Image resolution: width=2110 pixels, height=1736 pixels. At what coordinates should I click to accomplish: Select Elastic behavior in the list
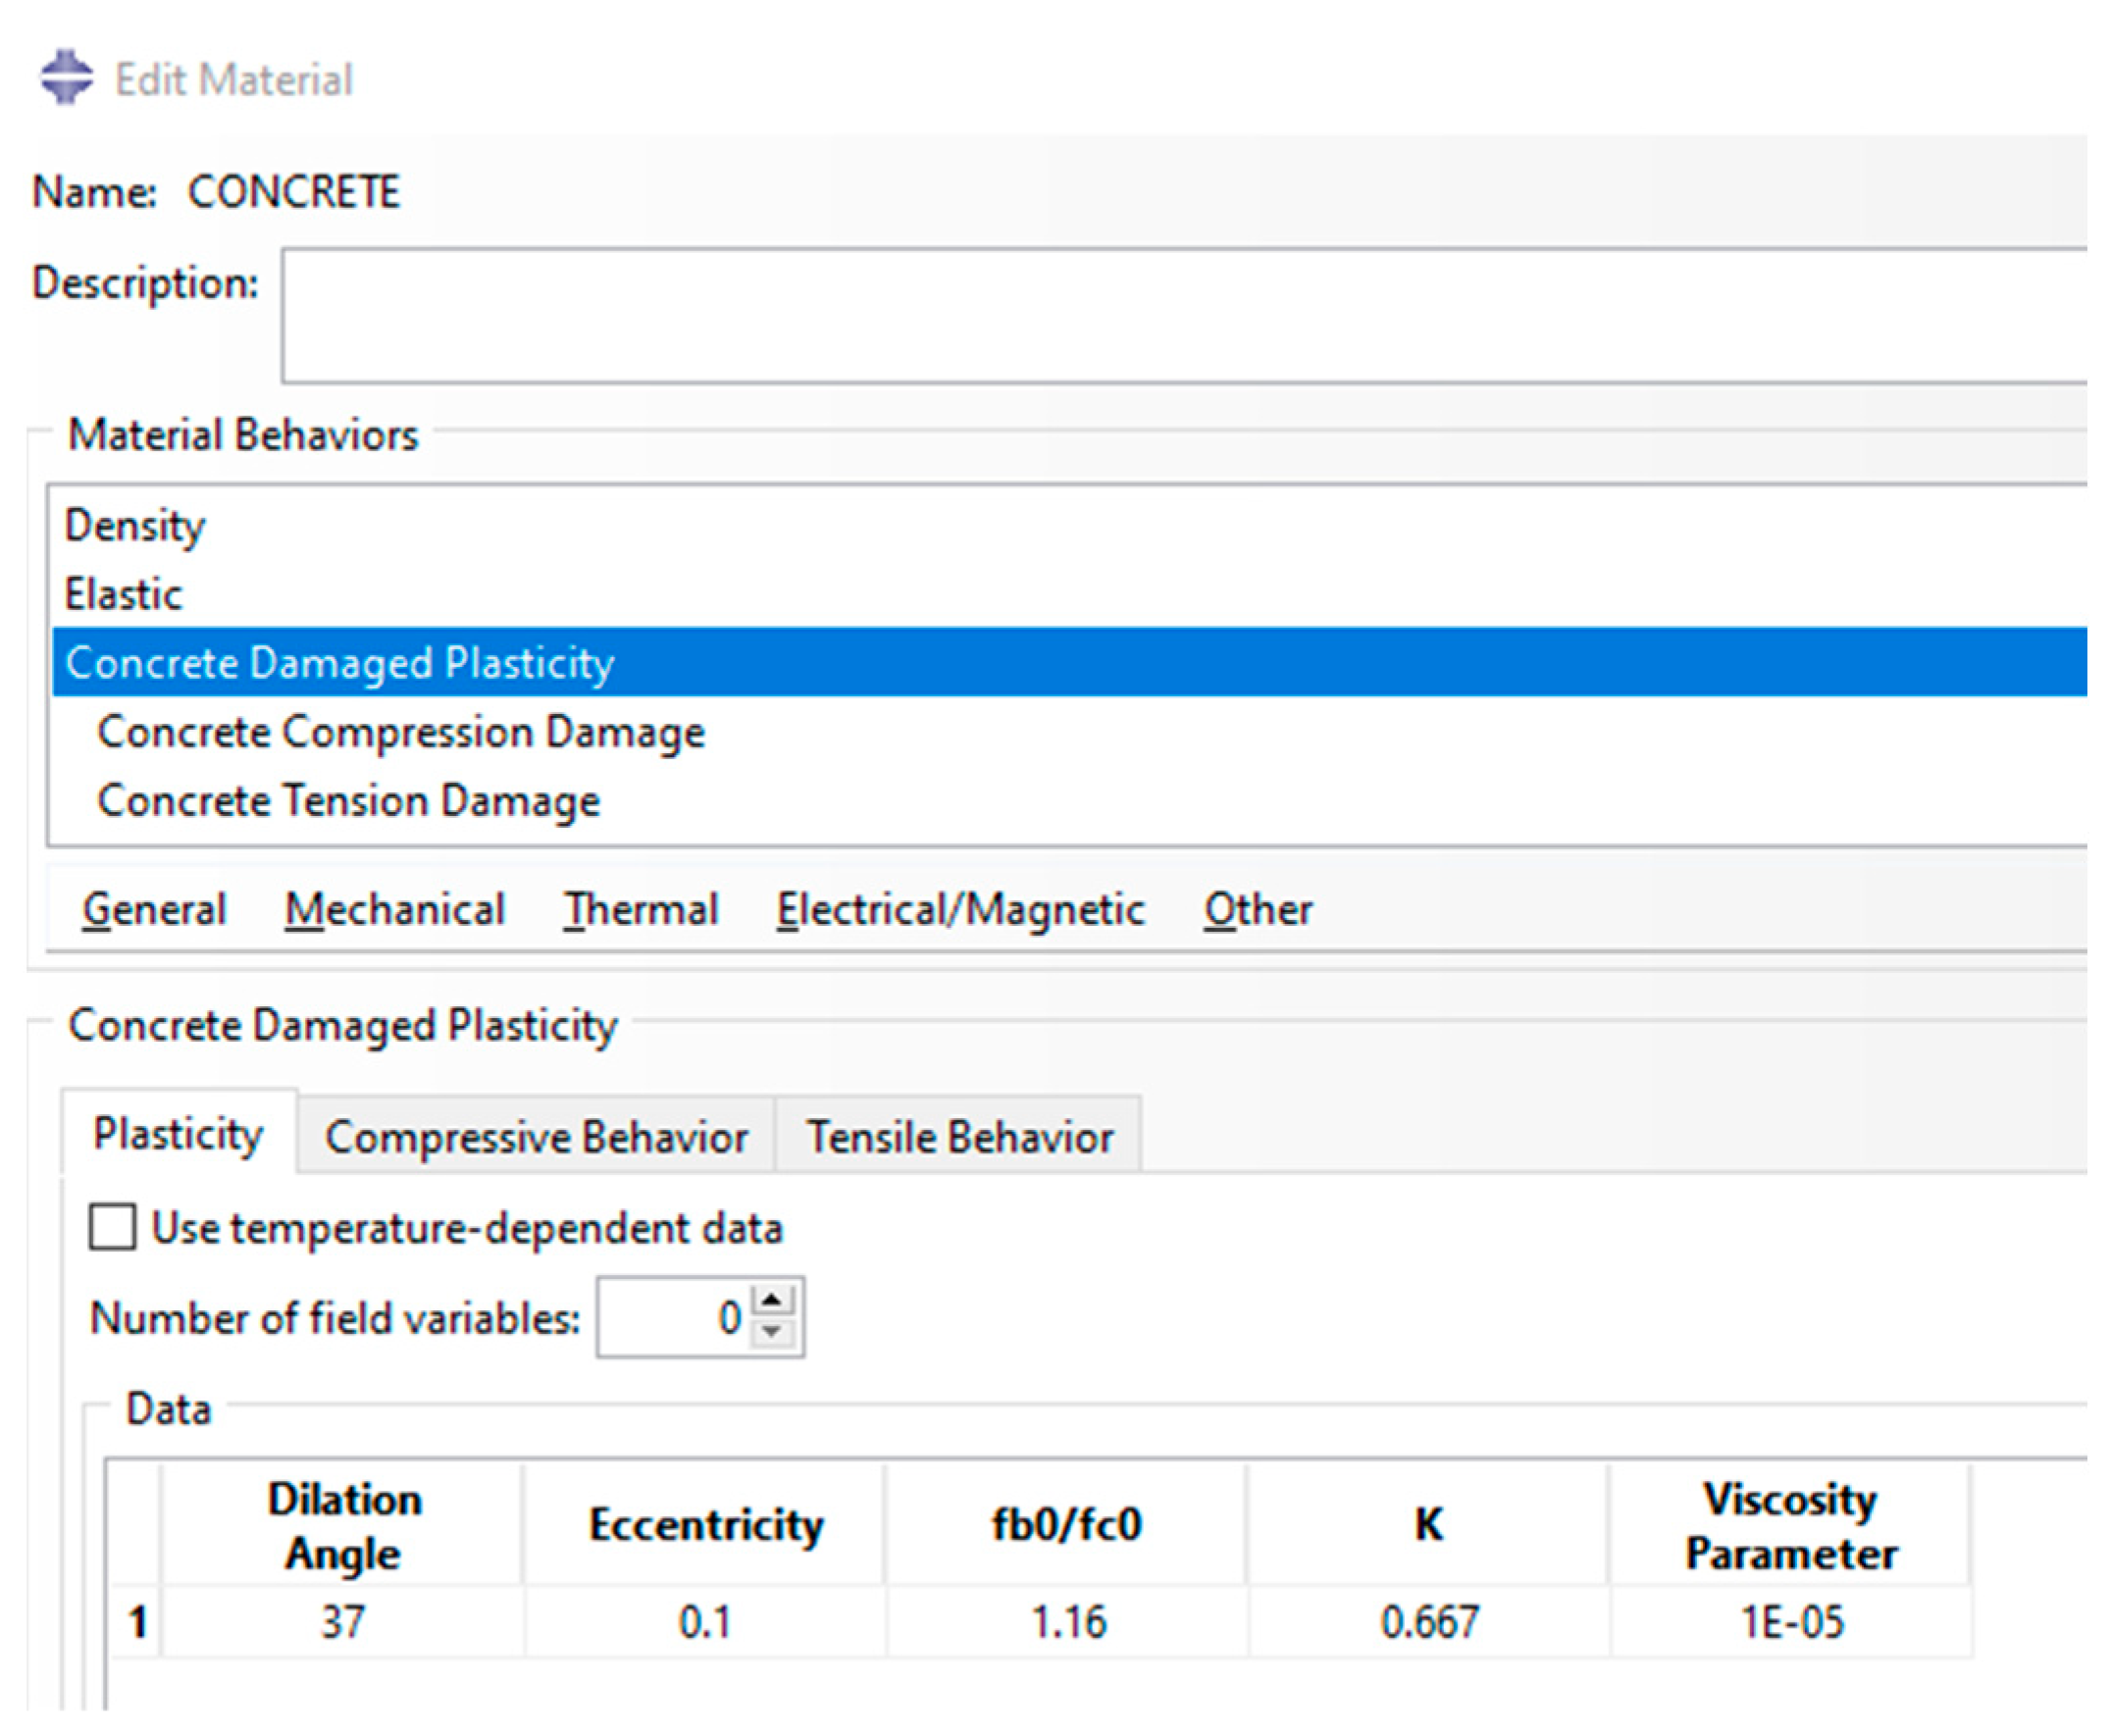point(123,594)
